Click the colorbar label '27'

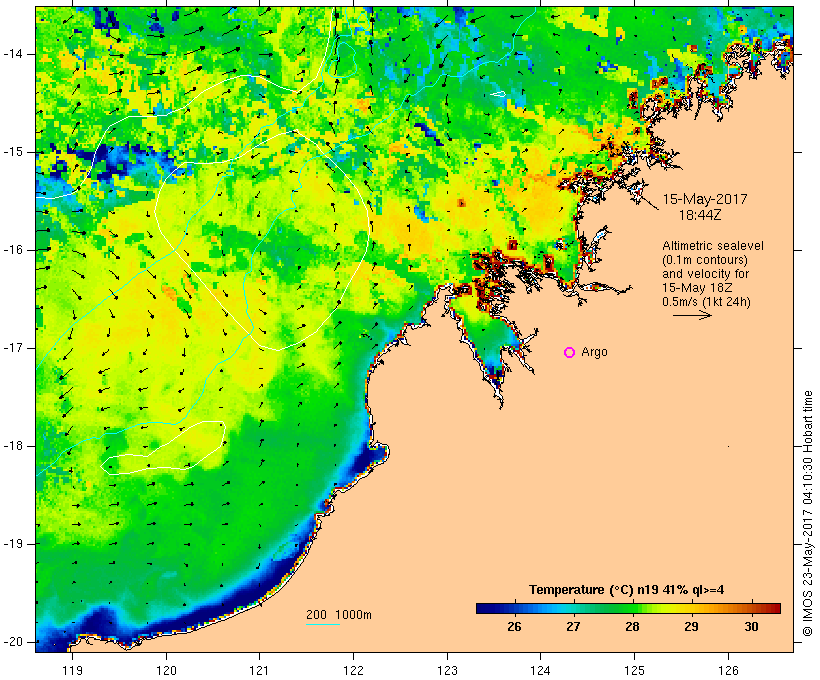tap(573, 626)
